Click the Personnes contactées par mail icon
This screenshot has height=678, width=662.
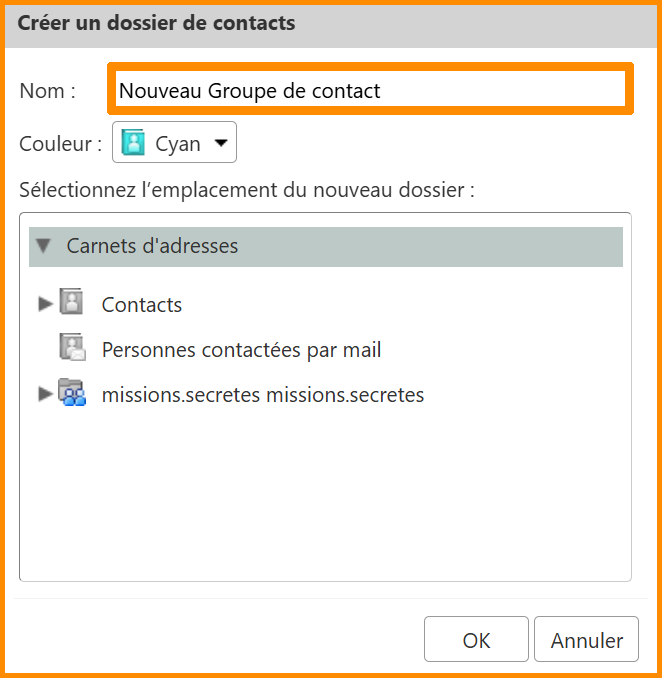pos(72,348)
